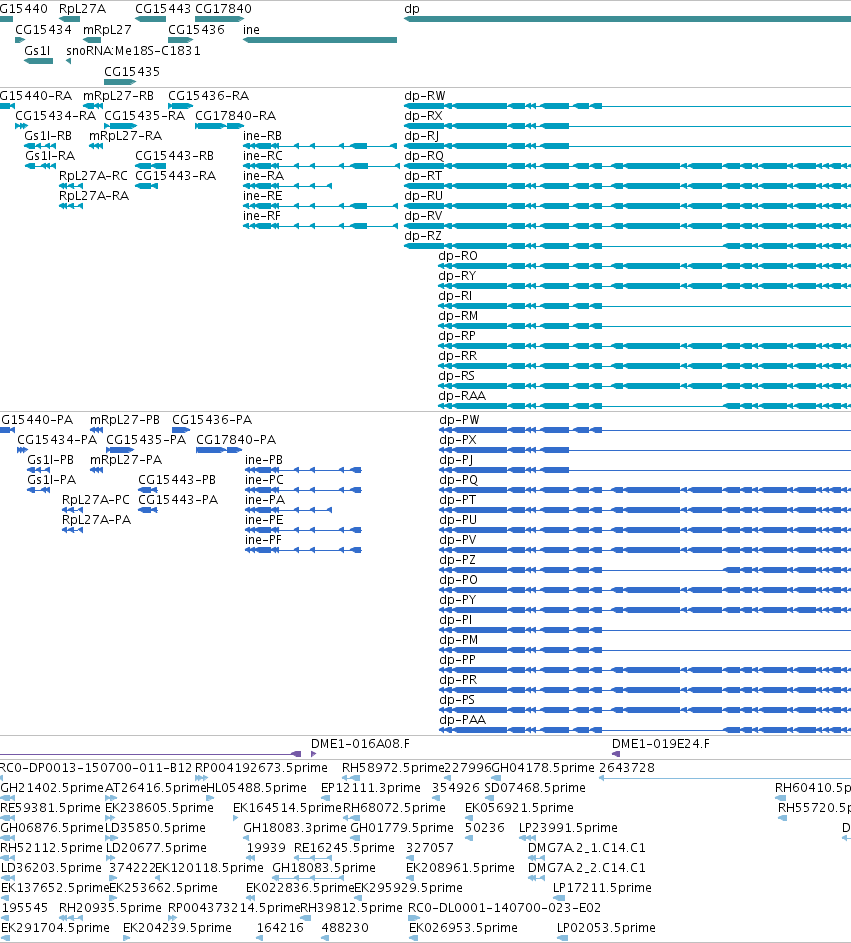The image size is (851, 943).
Task: Select transcript CG15443-RB label
Action: [174, 156]
